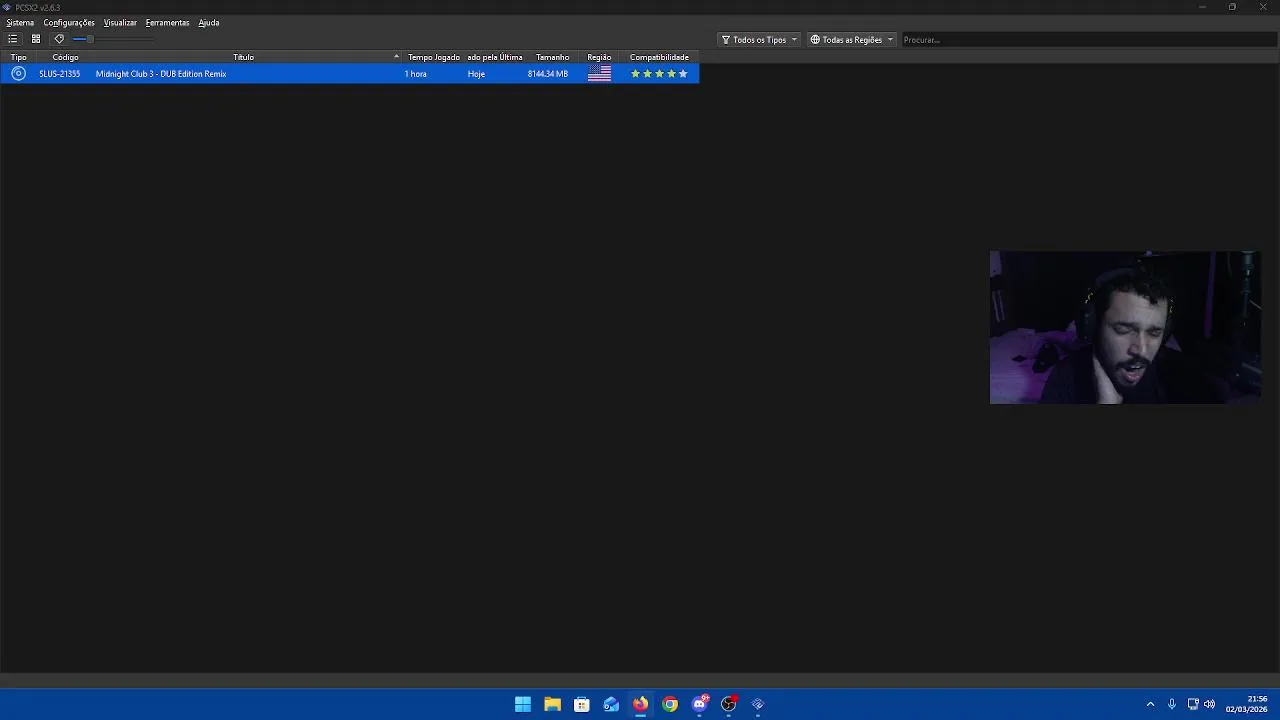Click the 8144.34 MB size cell
This screenshot has width=1280, height=720.
[x=548, y=74]
